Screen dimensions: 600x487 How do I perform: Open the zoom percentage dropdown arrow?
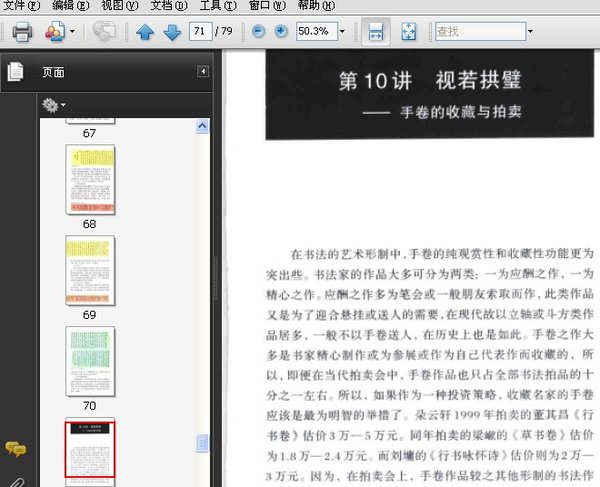pyautogui.click(x=342, y=32)
